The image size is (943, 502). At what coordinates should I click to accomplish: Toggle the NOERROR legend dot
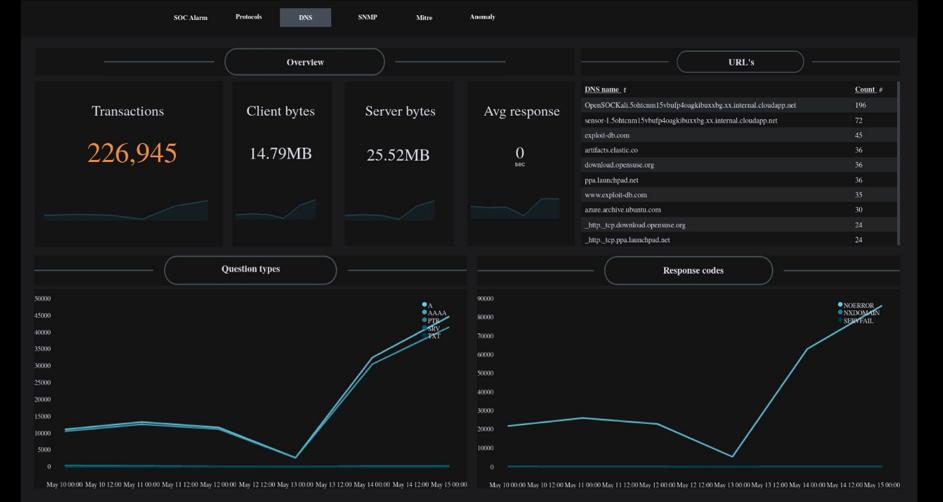point(840,305)
